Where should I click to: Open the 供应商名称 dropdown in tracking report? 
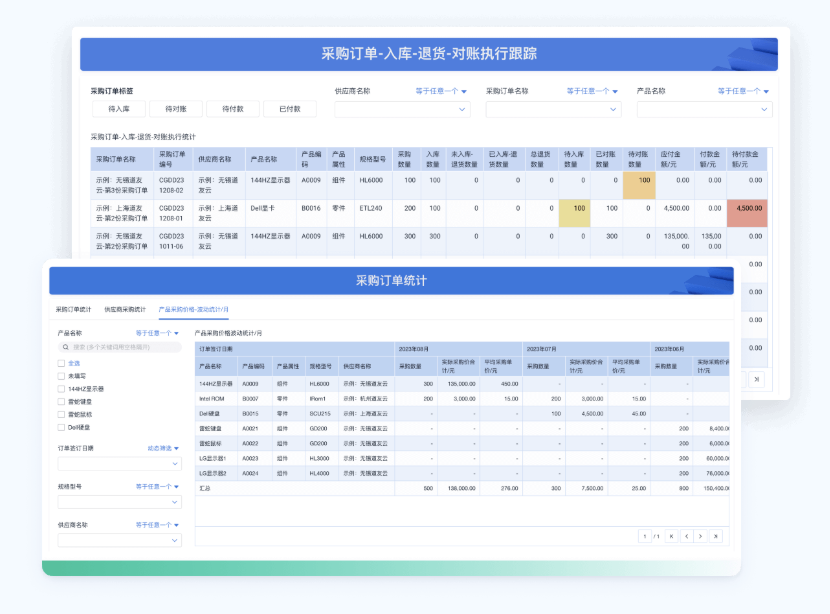462,109
